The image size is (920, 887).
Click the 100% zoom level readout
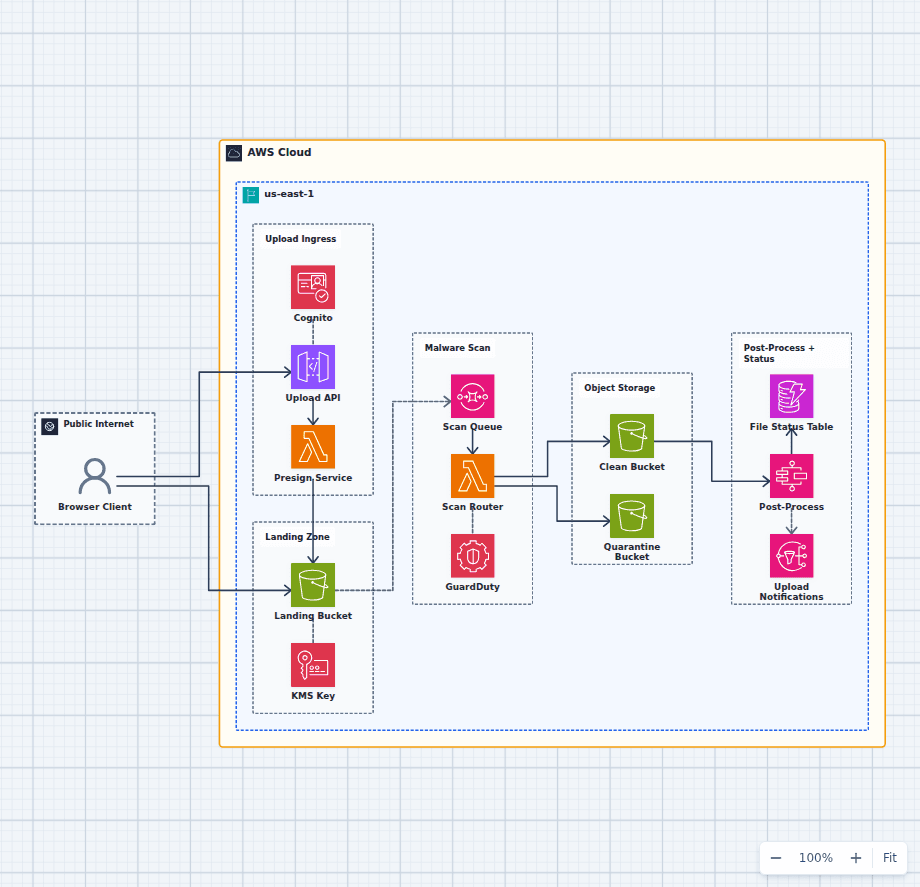click(816, 858)
